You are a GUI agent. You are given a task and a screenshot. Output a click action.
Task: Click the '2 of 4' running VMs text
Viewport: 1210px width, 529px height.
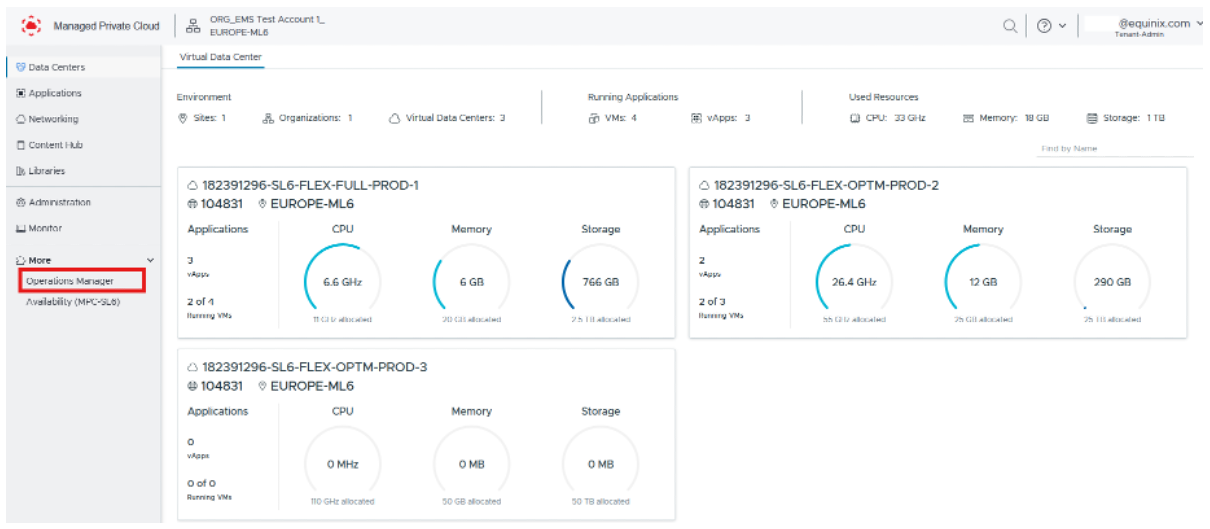[201, 301]
